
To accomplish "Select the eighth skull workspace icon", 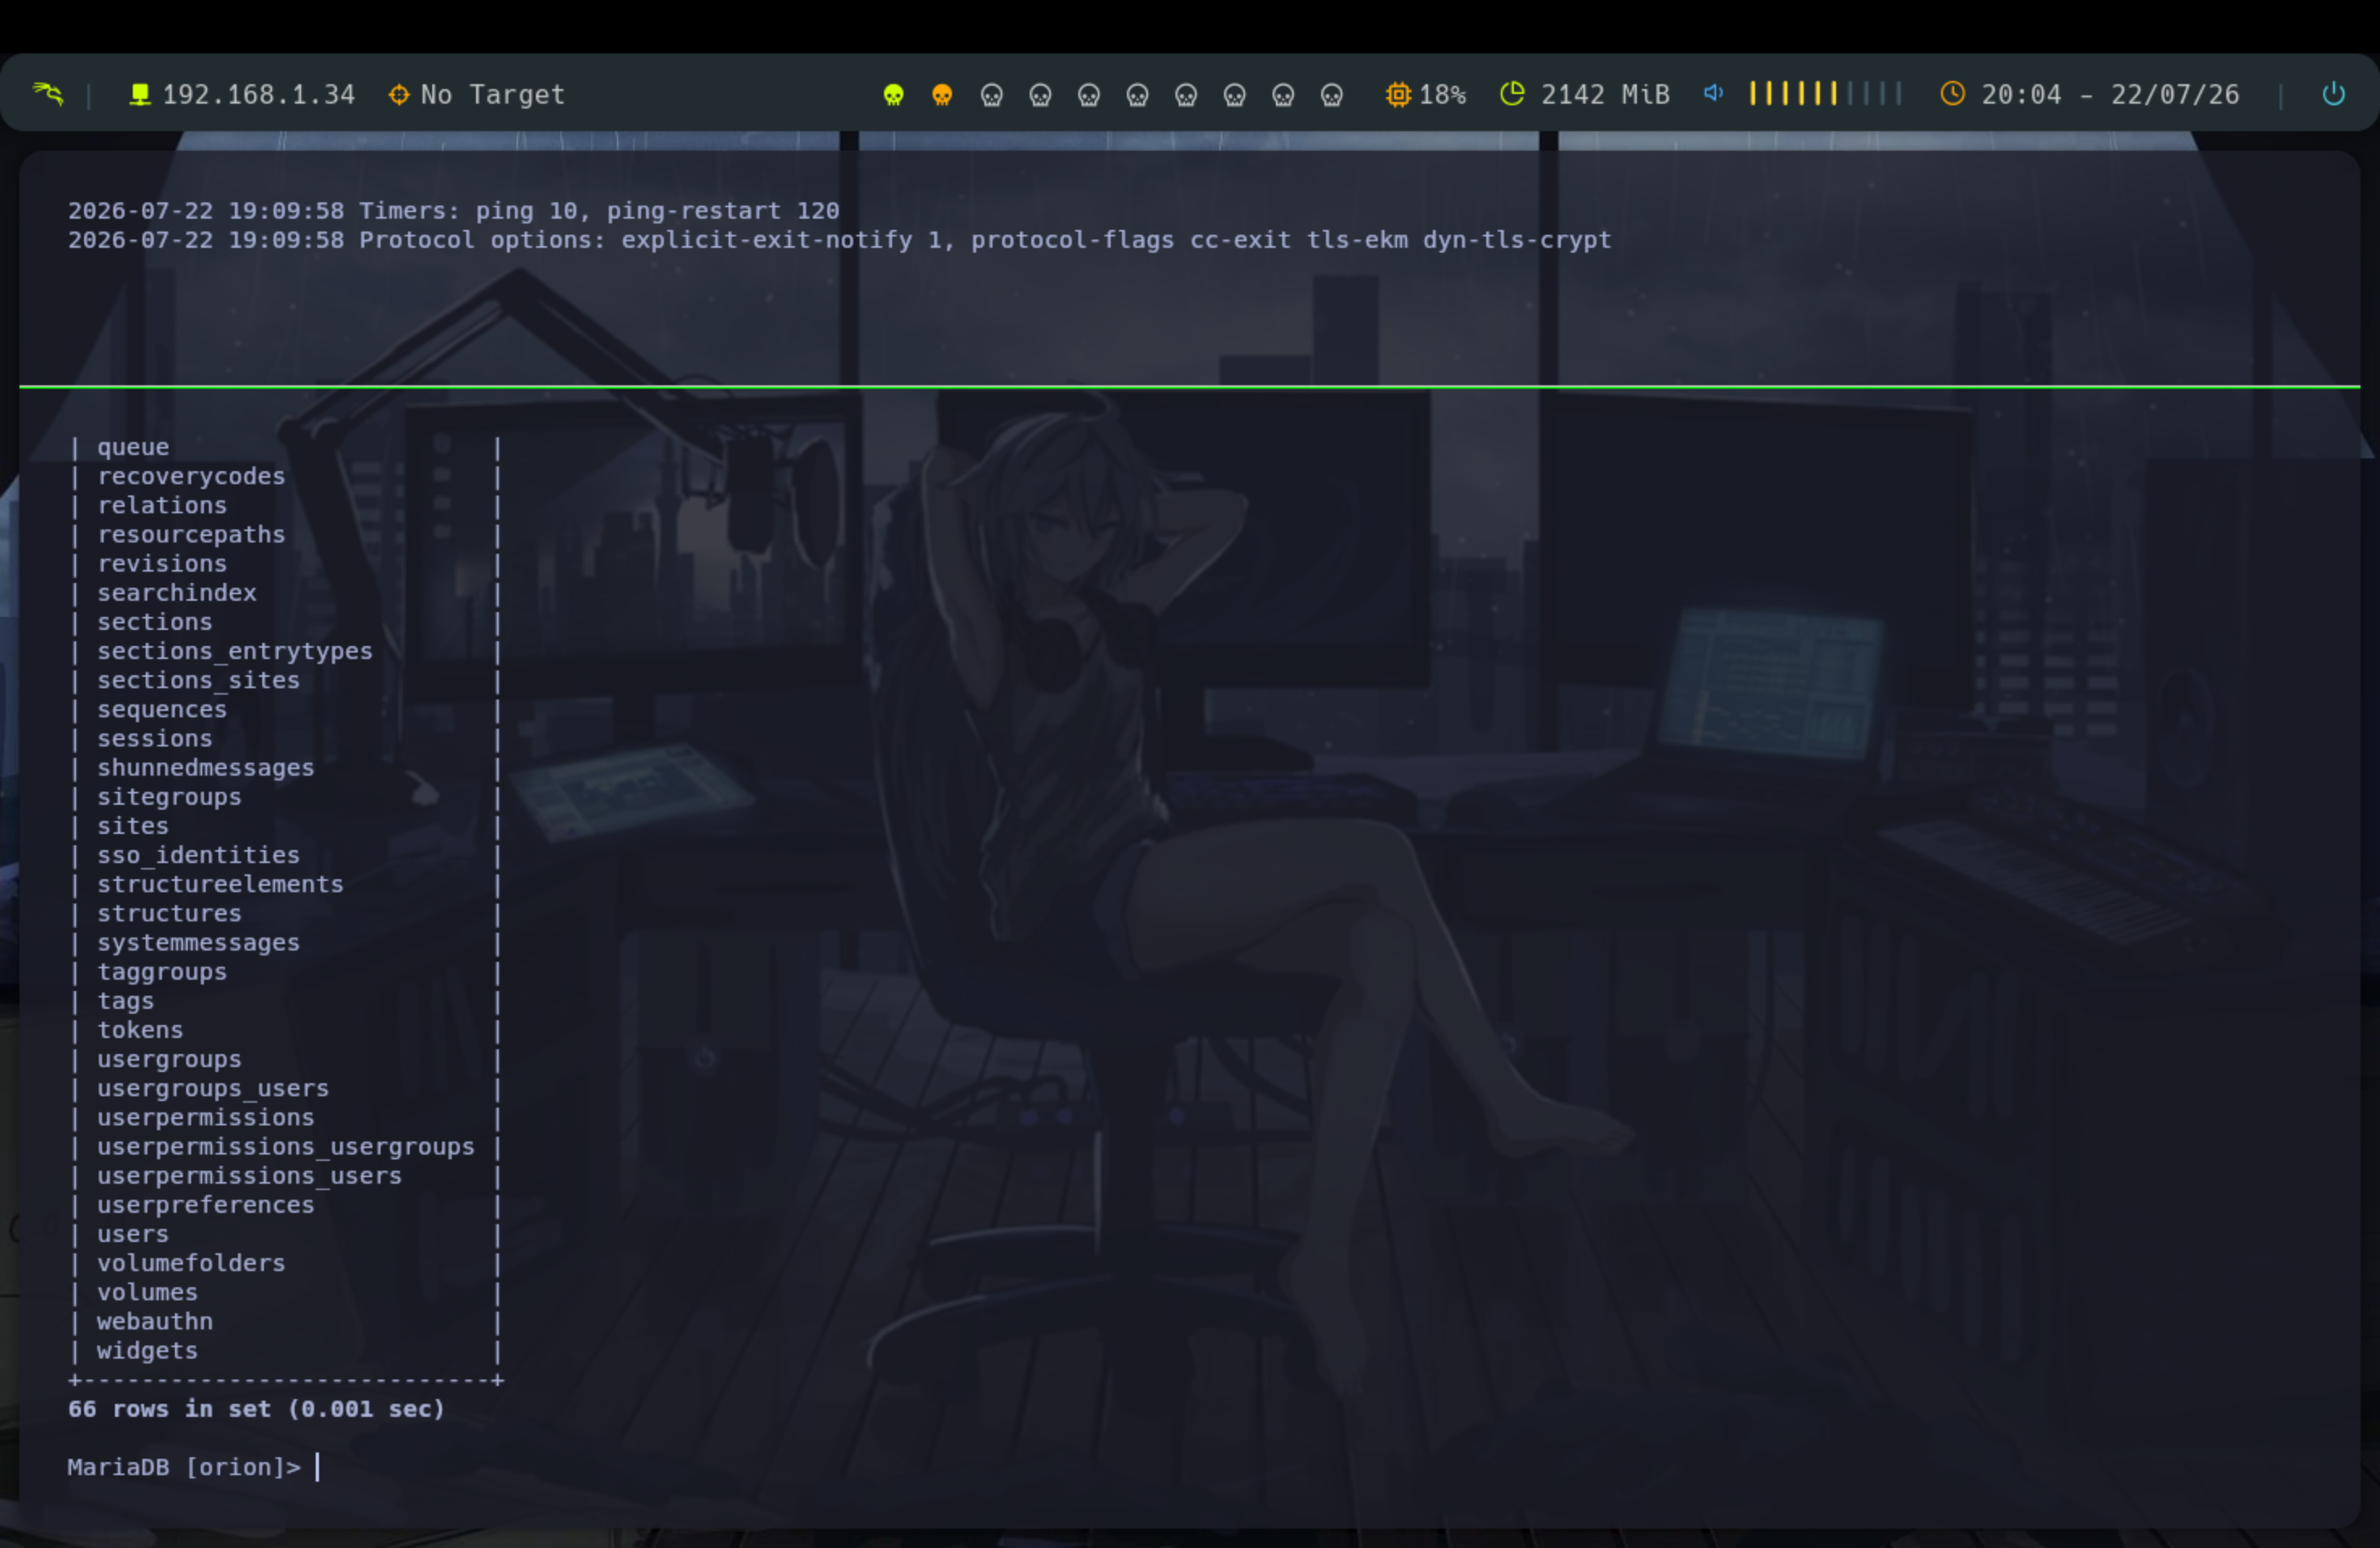I will tap(1235, 95).
